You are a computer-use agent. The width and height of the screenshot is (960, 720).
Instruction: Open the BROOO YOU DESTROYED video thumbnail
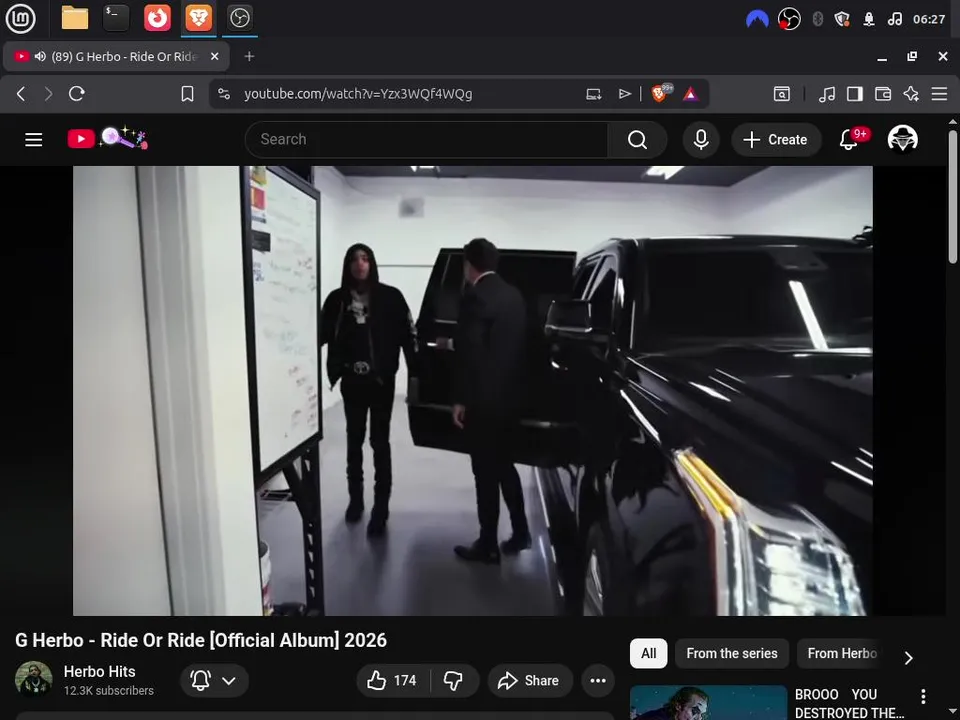tap(708, 702)
